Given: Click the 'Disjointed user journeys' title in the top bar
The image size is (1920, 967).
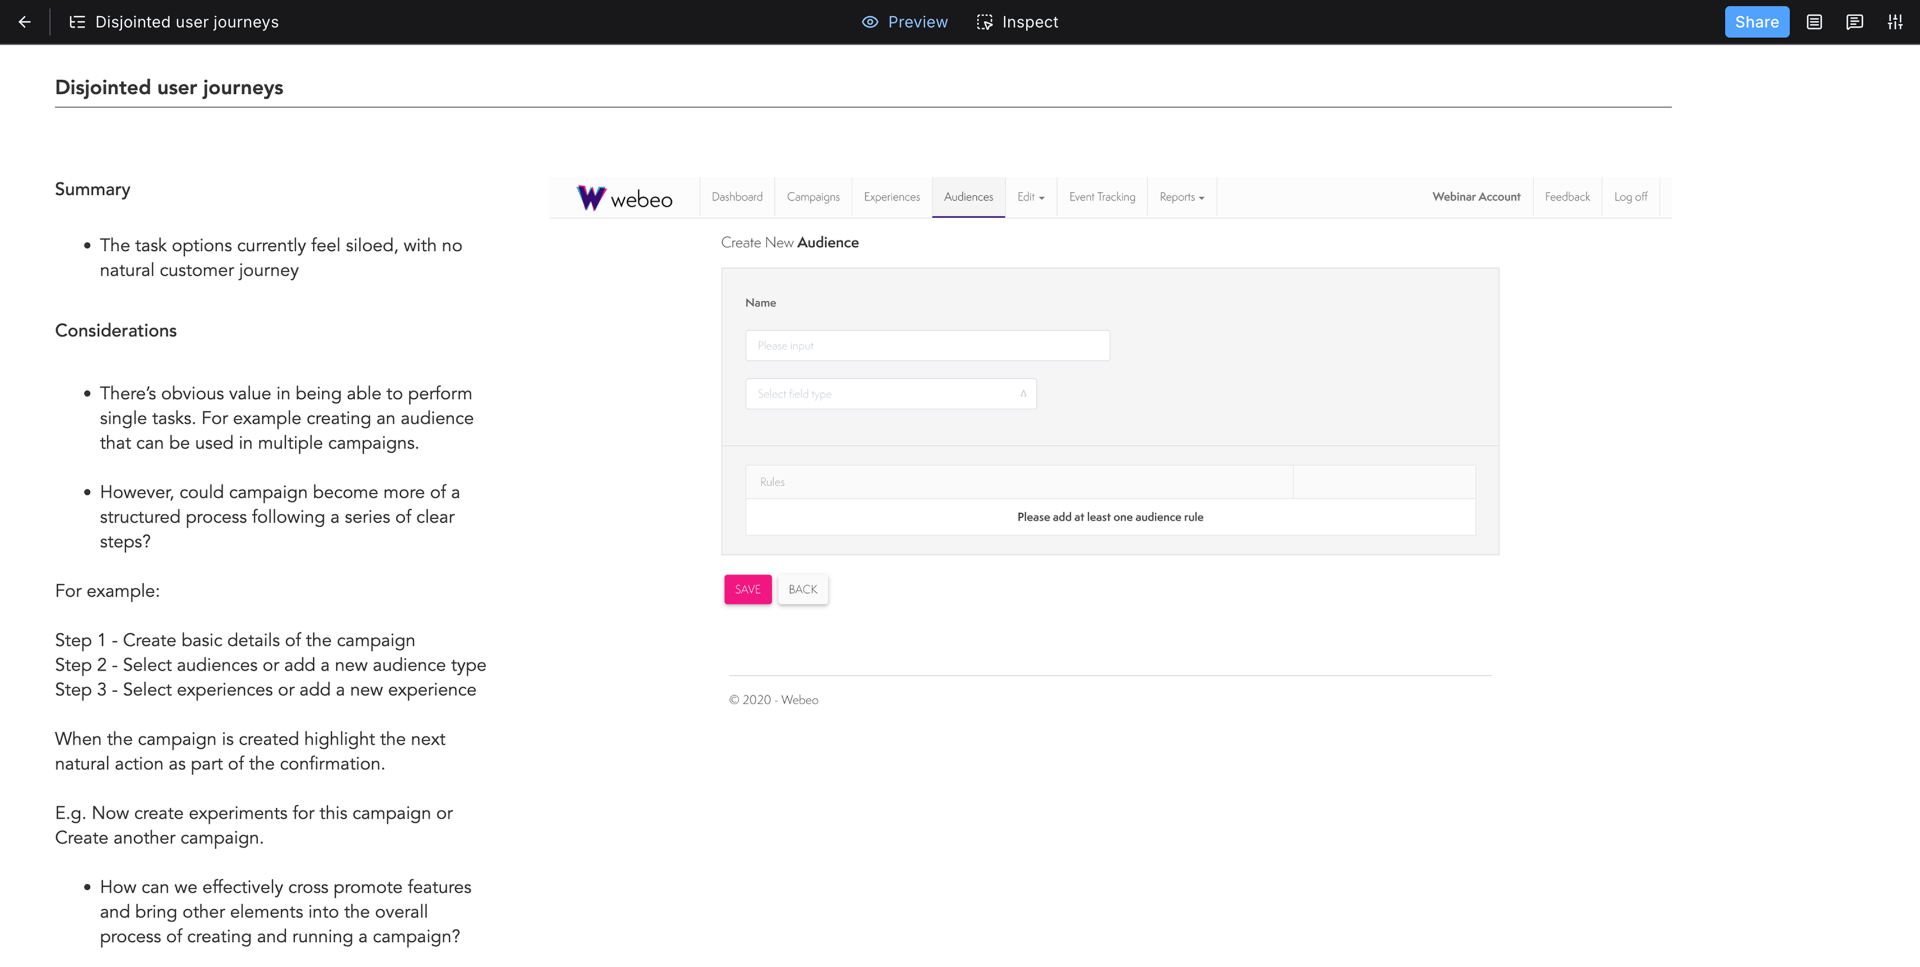Looking at the screenshot, I should [187, 22].
